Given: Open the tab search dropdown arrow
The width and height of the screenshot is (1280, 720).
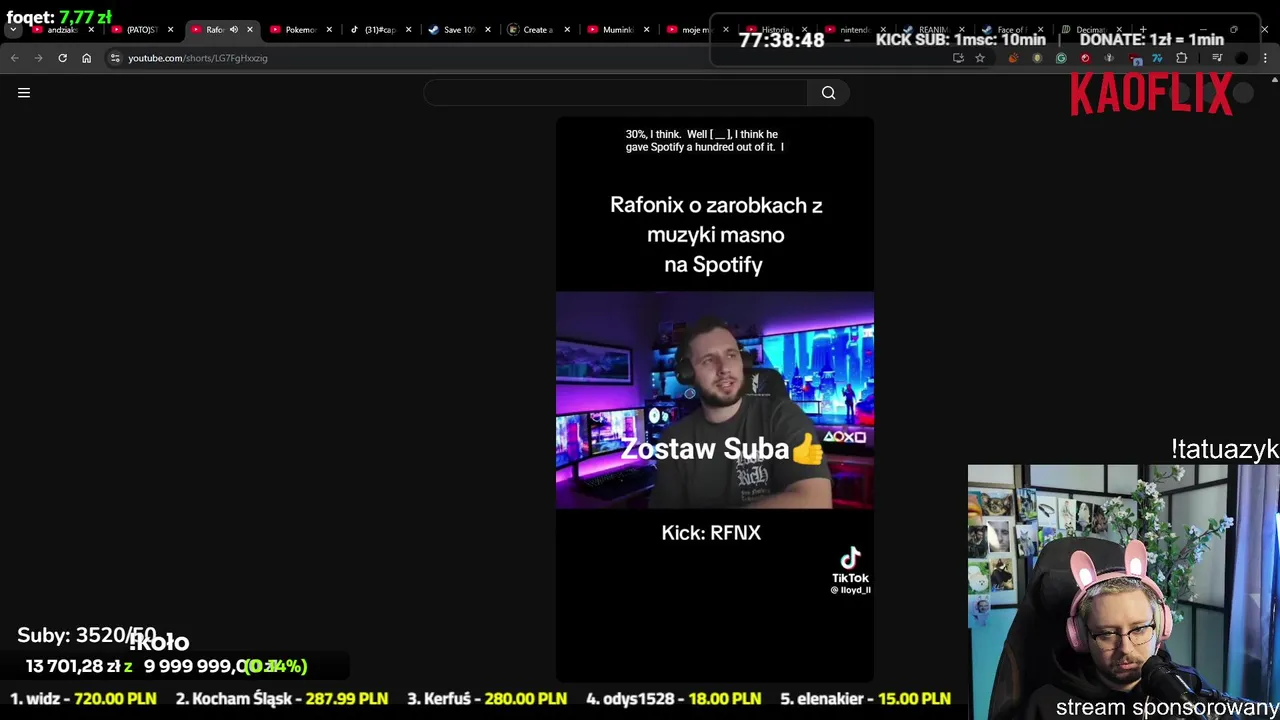Looking at the screenshot, I should (13, 30).
